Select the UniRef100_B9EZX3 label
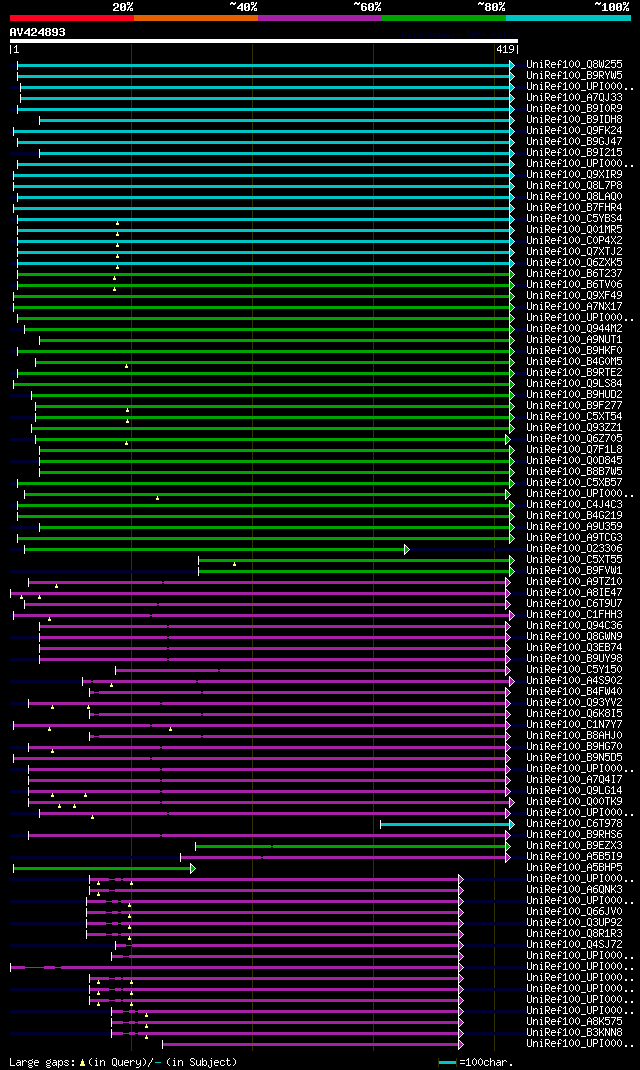The height and width of the screenshot is (1070, 640). pyautogui.click(x=574, y=845)
